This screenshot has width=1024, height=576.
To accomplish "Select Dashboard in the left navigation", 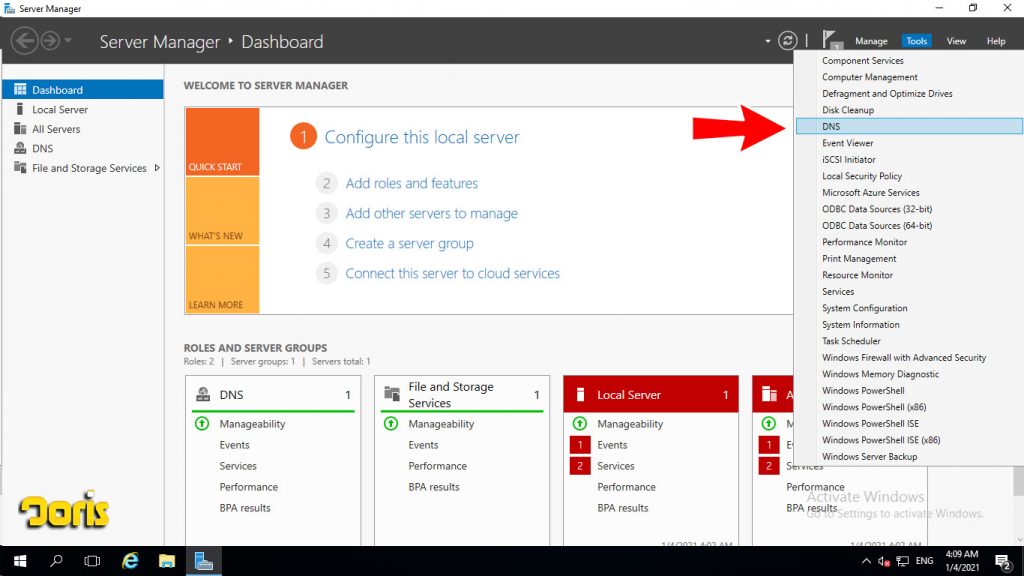I will (83, 89).
